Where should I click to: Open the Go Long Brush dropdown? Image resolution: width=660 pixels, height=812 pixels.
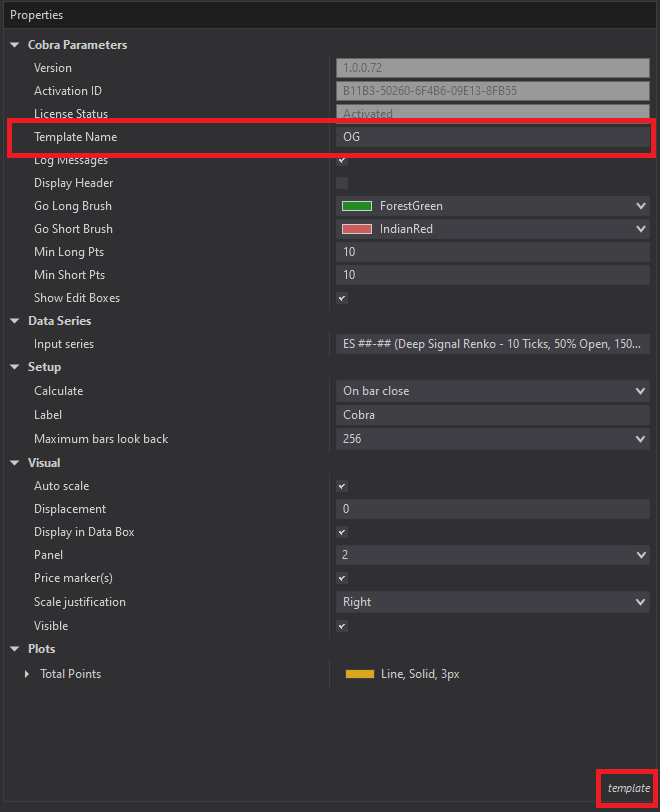click(x=641, y=206)
